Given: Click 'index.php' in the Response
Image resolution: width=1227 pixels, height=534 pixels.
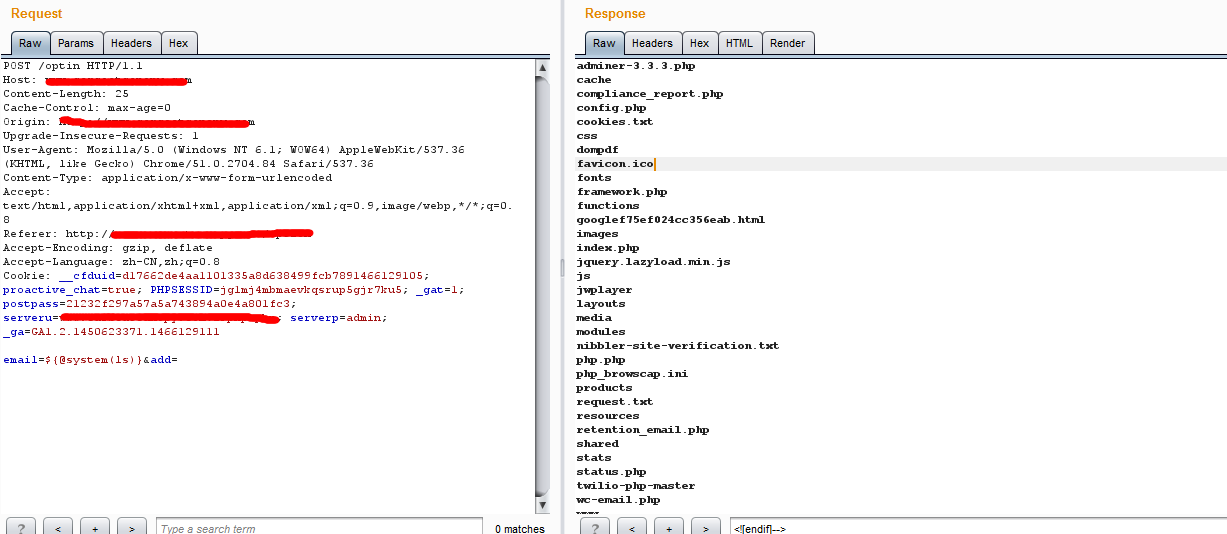Looking at the screenshot, I should coord(608,248).
